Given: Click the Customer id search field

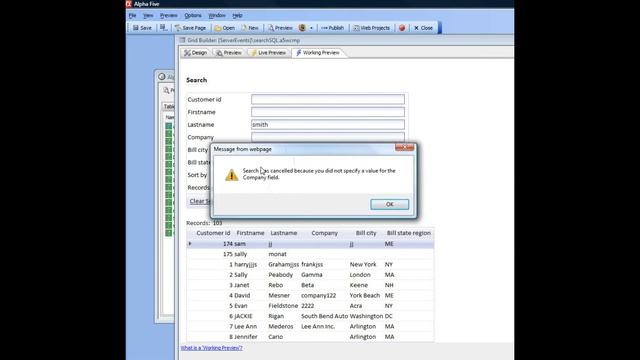Looking at the screenshot, I should [328, 99].
